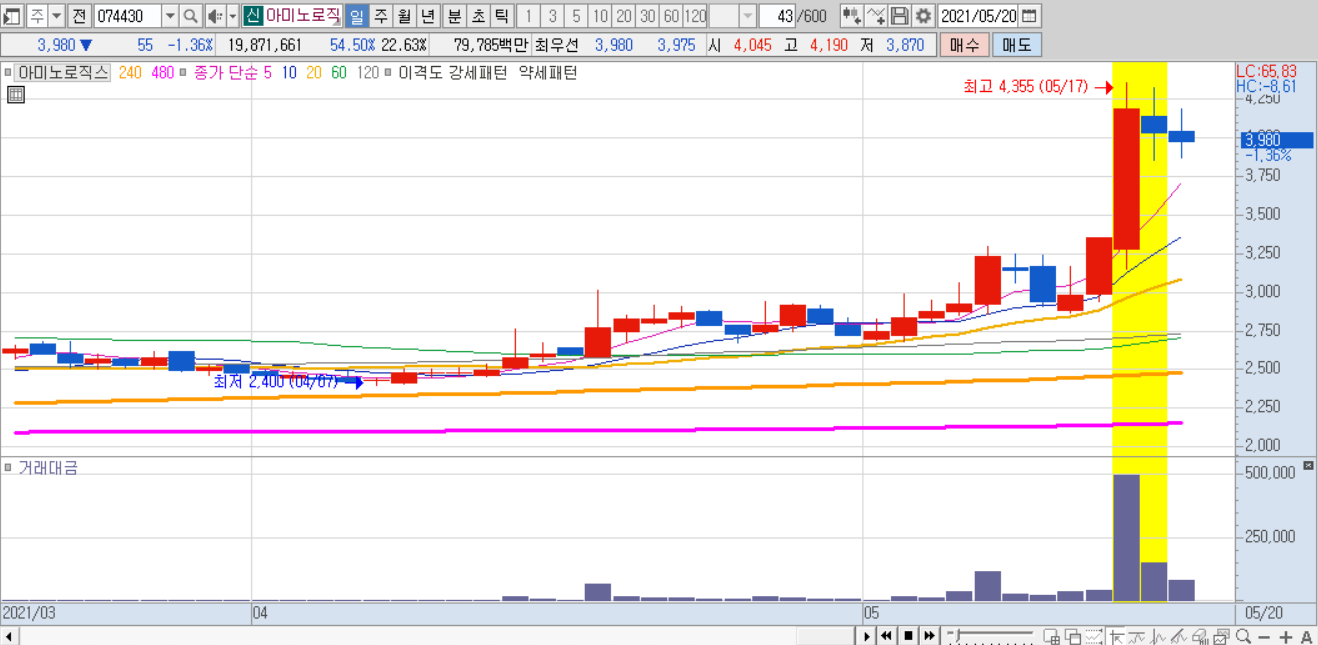Click the plus zoom in icon
Image resolution: width=1318 pixels, height=645 pixels.
1285,636
